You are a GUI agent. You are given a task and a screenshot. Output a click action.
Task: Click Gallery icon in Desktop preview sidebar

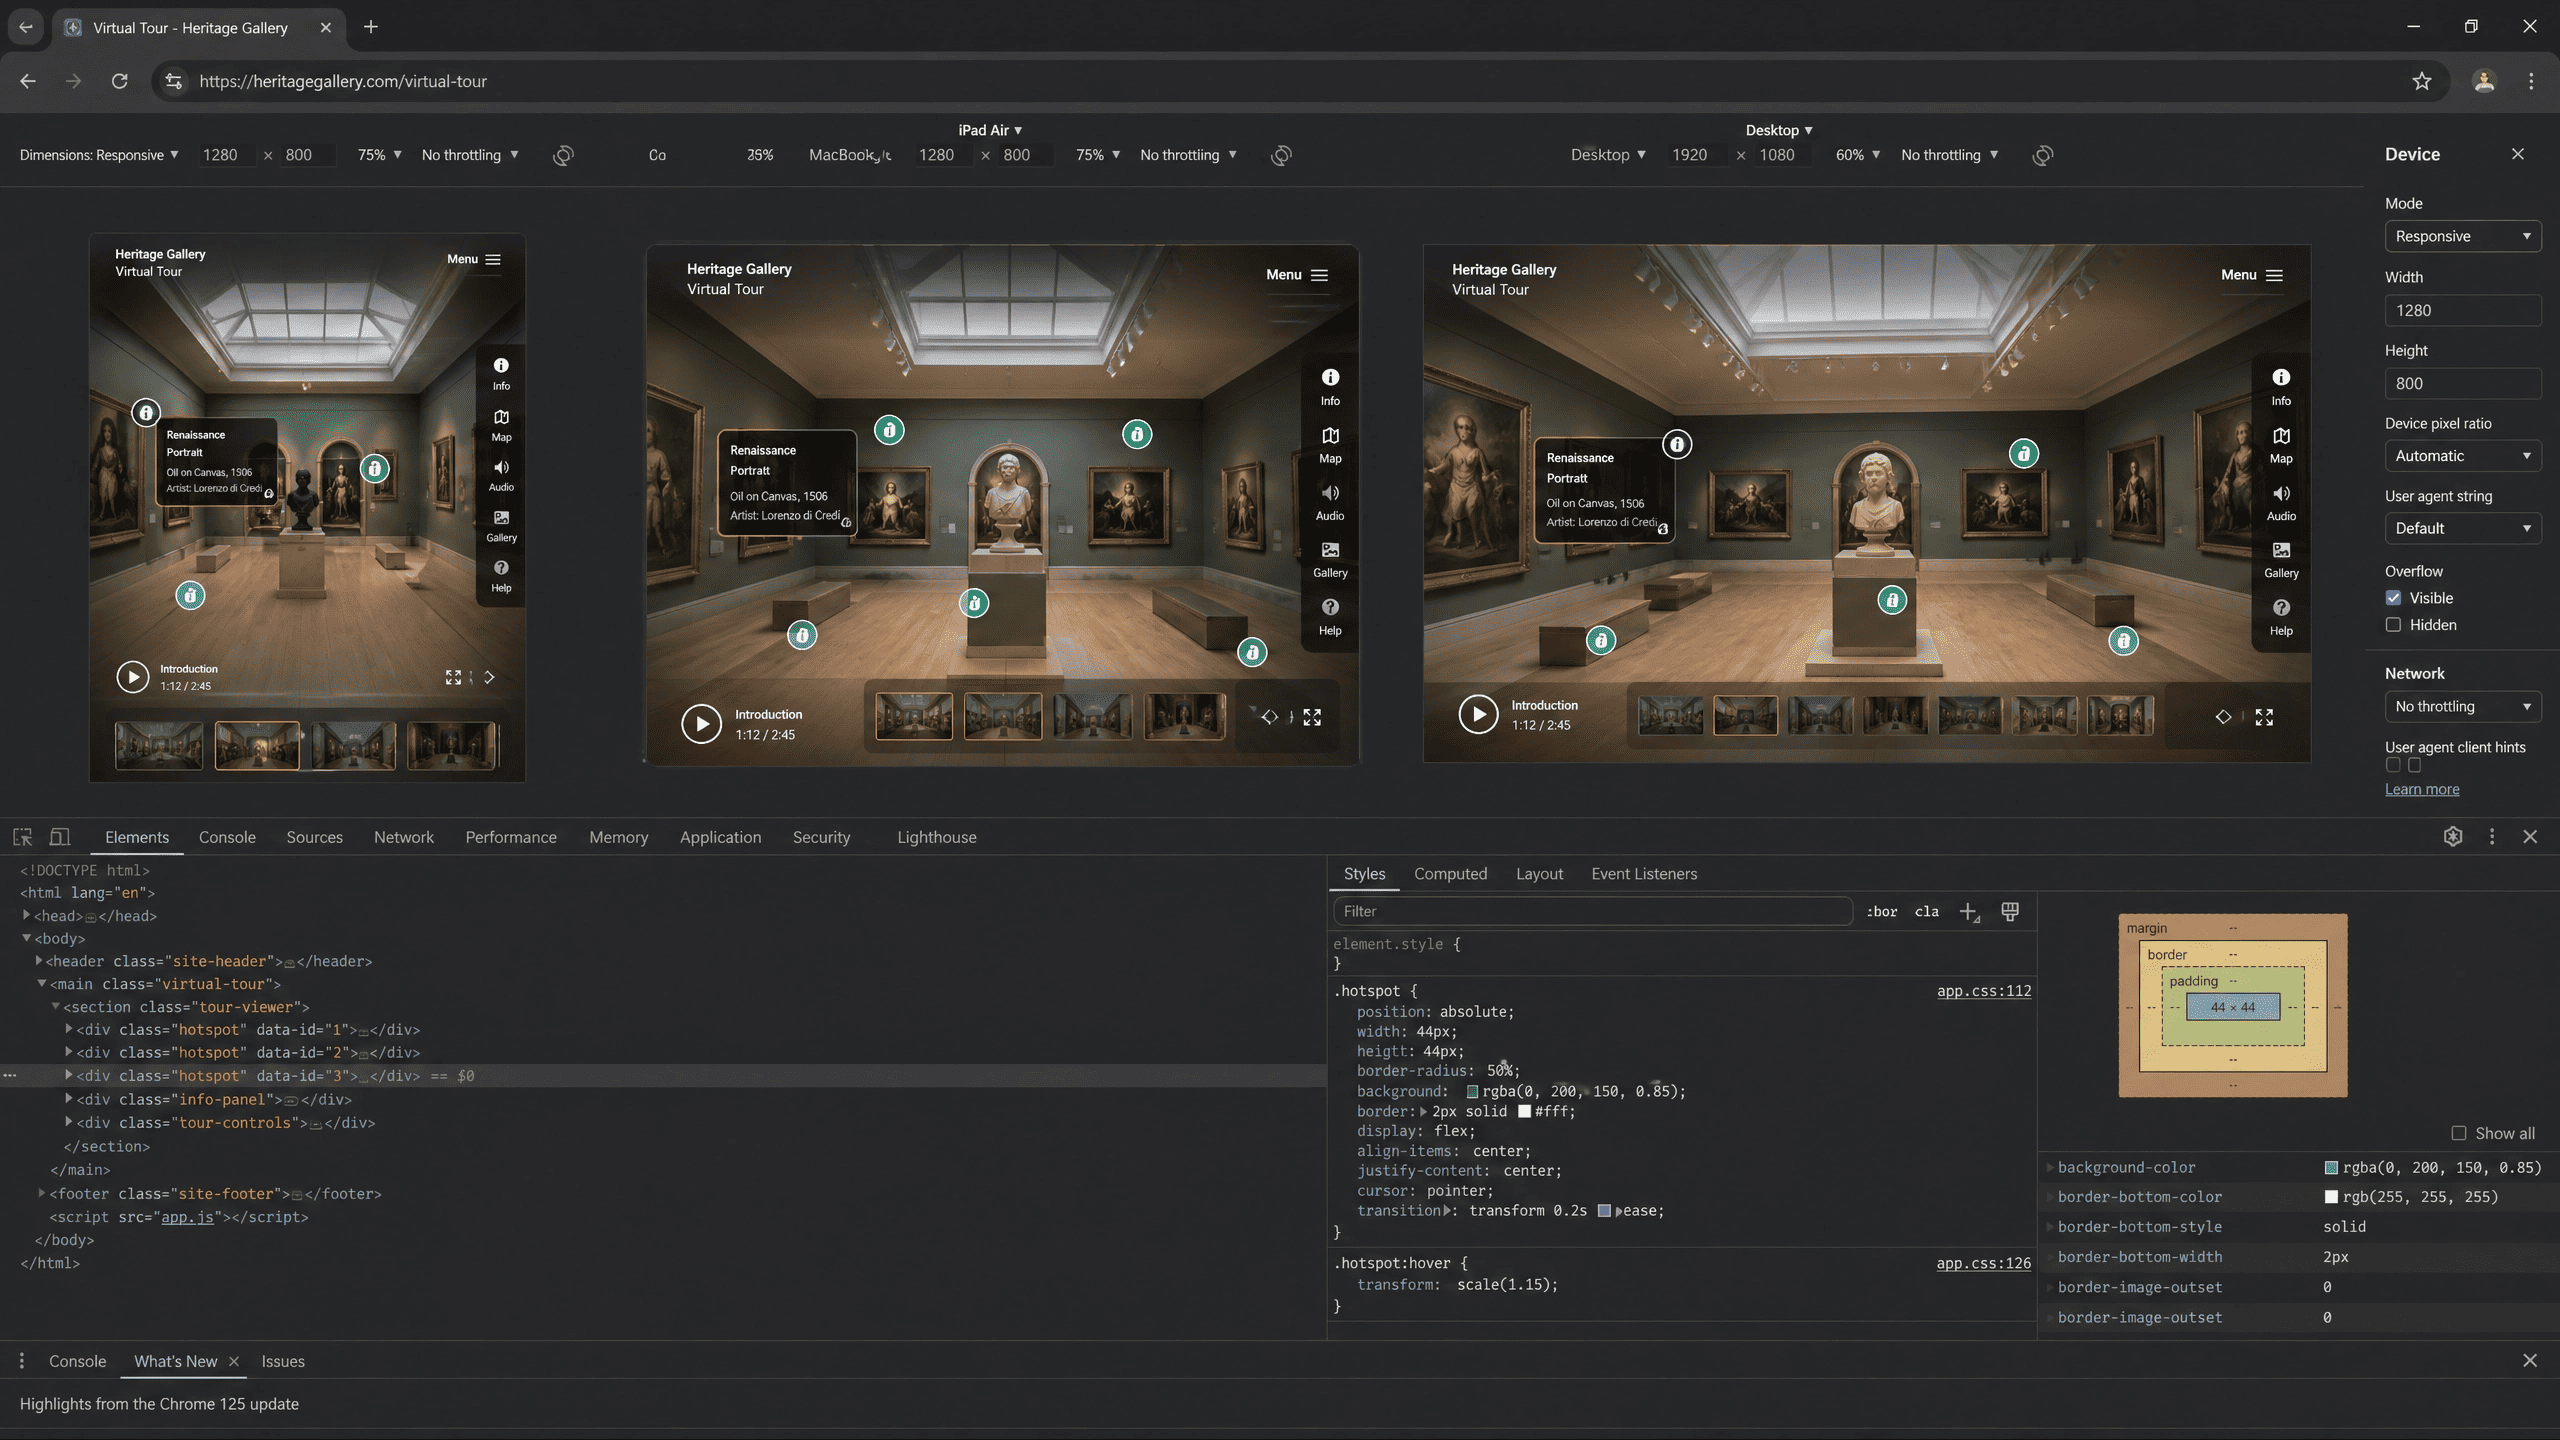pyautogui.click(x=2281, y=550)
